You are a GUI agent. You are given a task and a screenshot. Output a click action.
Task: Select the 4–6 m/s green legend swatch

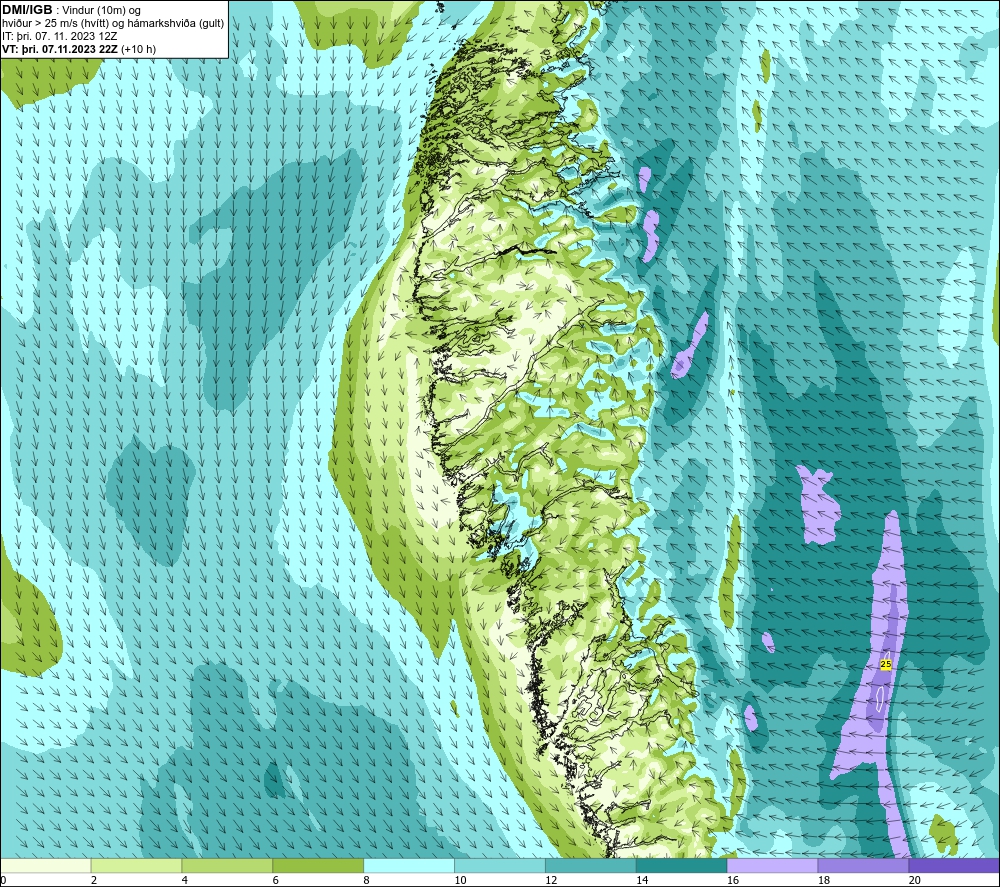[227, 865]
